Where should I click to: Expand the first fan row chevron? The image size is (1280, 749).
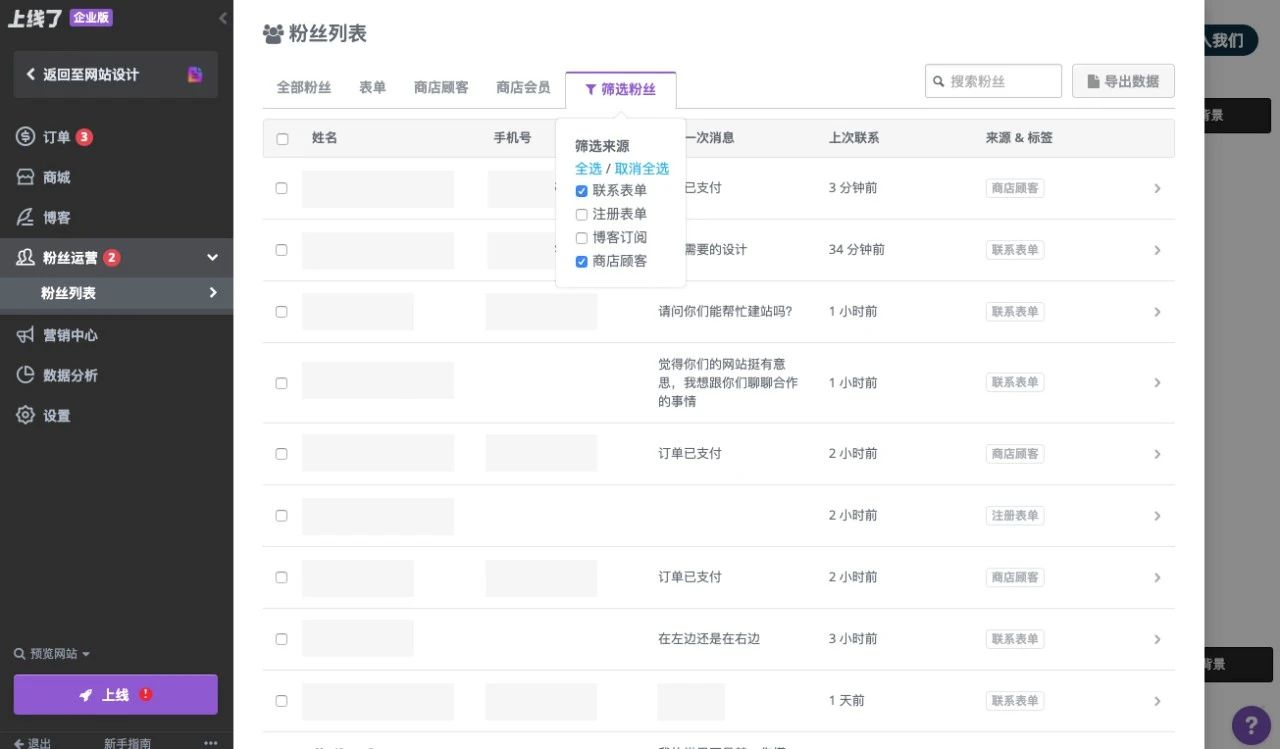tap(1157, 188)
